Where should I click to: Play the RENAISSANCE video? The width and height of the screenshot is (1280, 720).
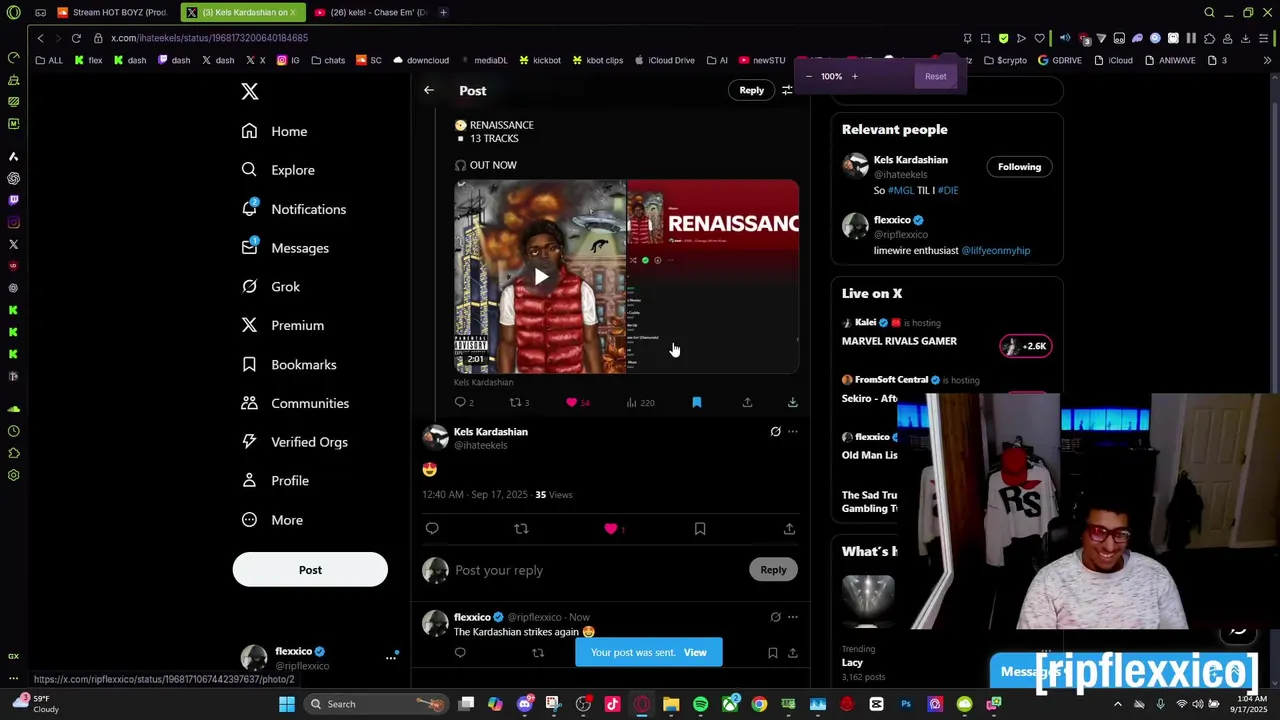coord(541,277)
